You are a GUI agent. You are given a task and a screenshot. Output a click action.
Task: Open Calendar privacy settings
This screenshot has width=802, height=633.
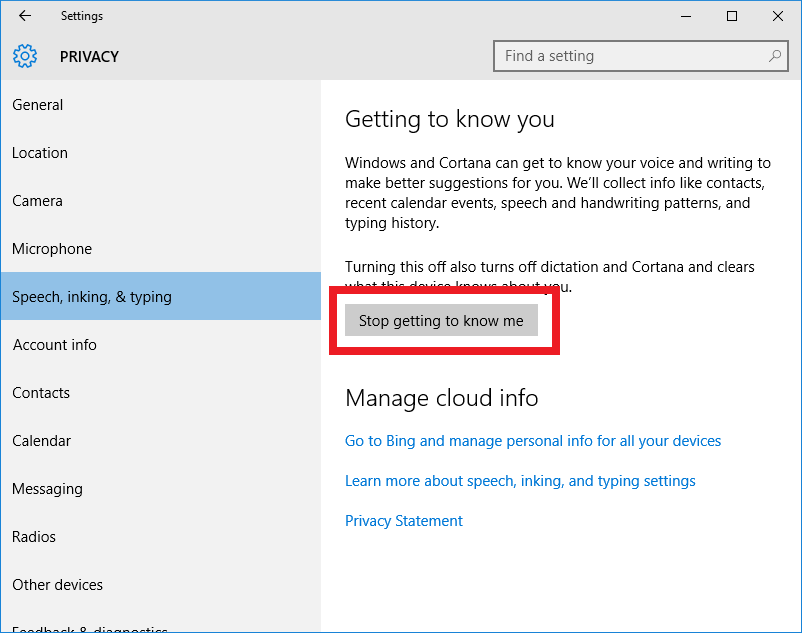point(42,441)
